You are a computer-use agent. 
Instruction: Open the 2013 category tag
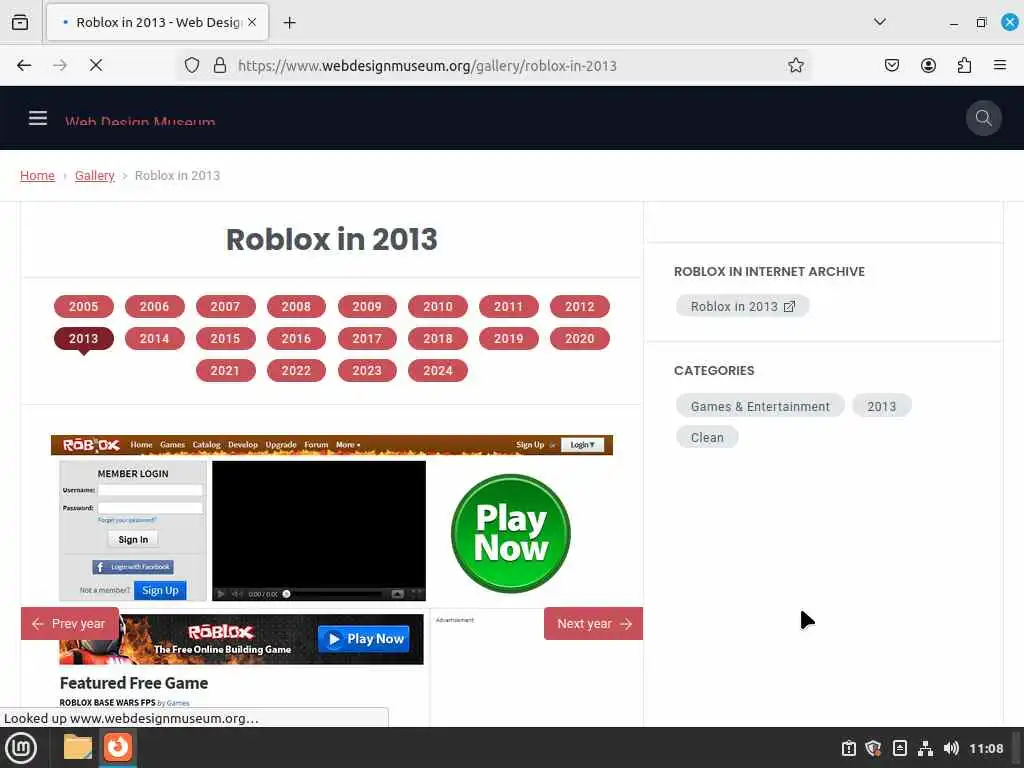pos(882,406)
